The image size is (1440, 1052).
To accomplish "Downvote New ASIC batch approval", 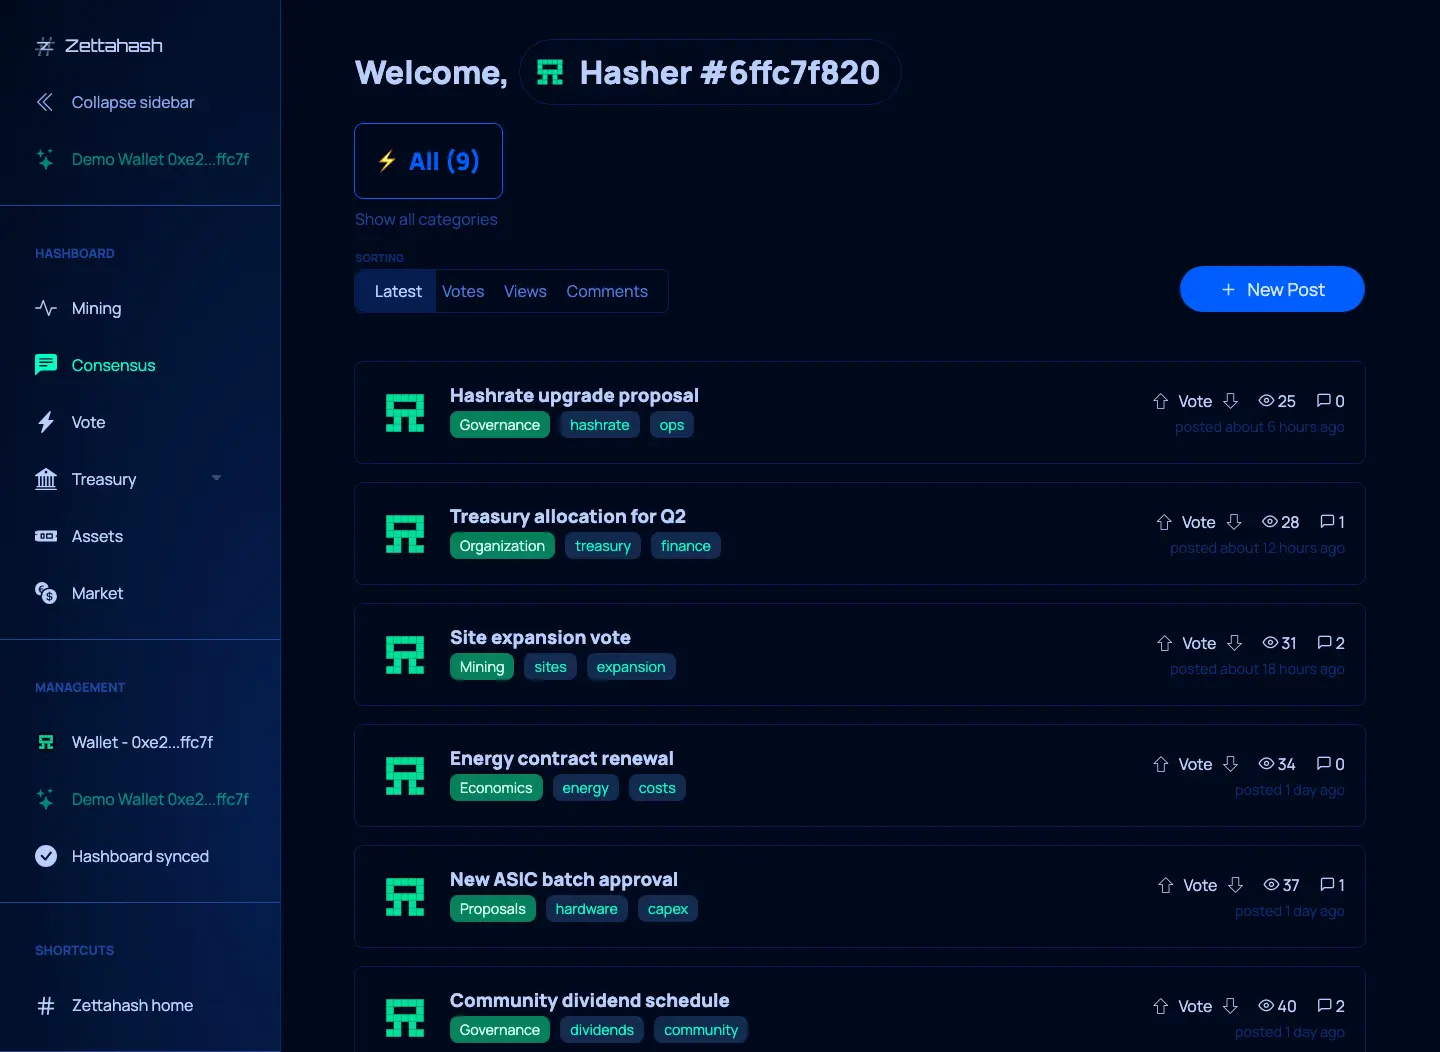I will click(1236, 885).
